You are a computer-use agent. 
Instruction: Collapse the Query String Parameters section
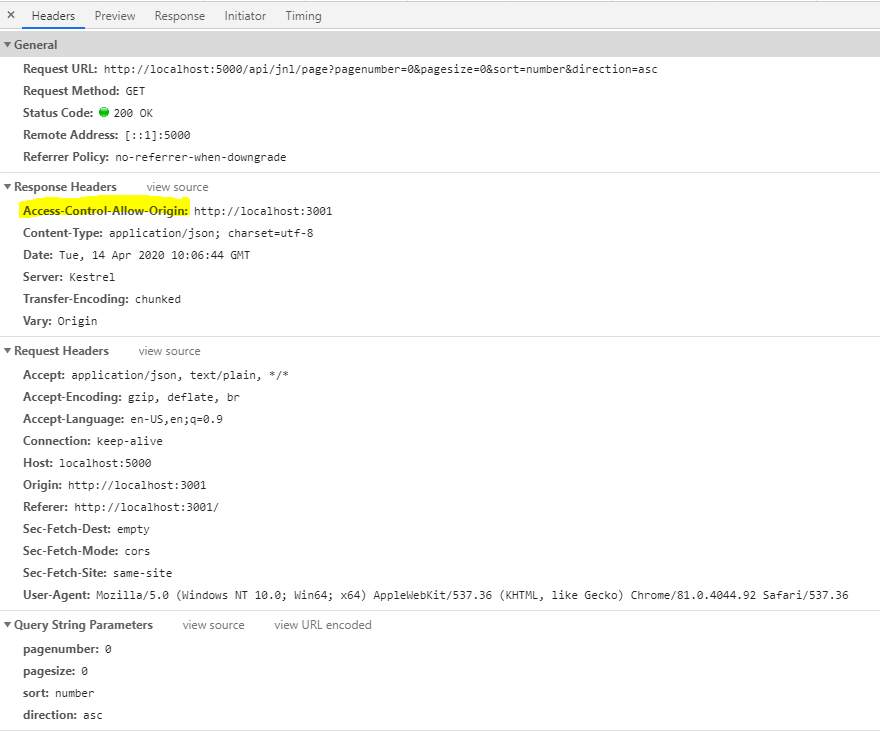[8, 624]
